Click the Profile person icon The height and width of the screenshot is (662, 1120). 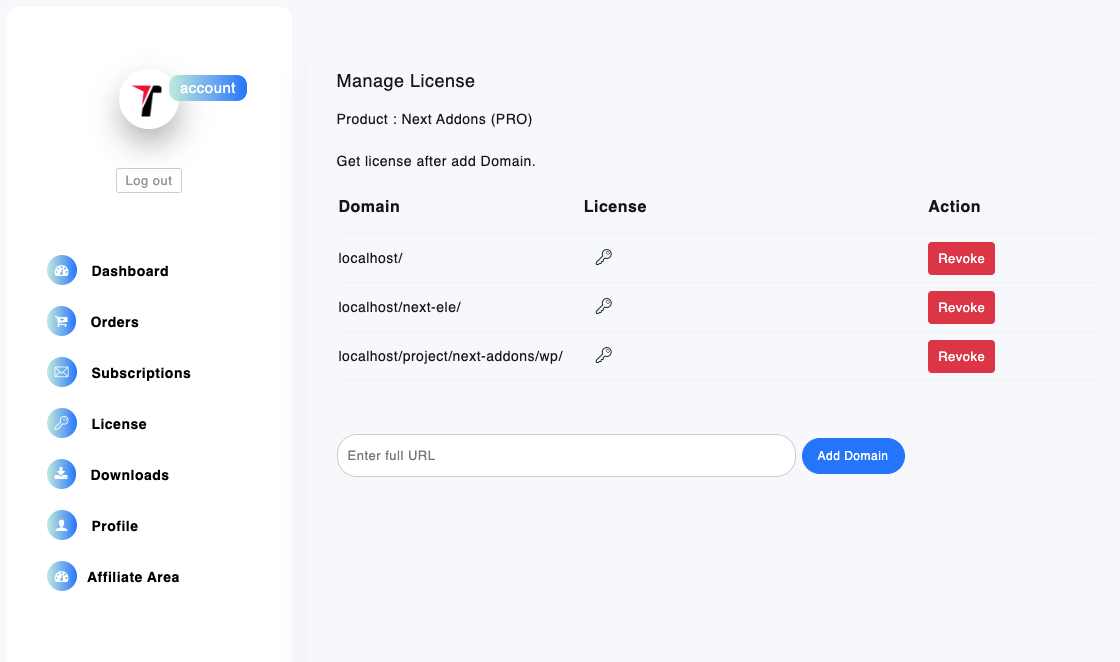pyautogui.click(x=62, y=526)
